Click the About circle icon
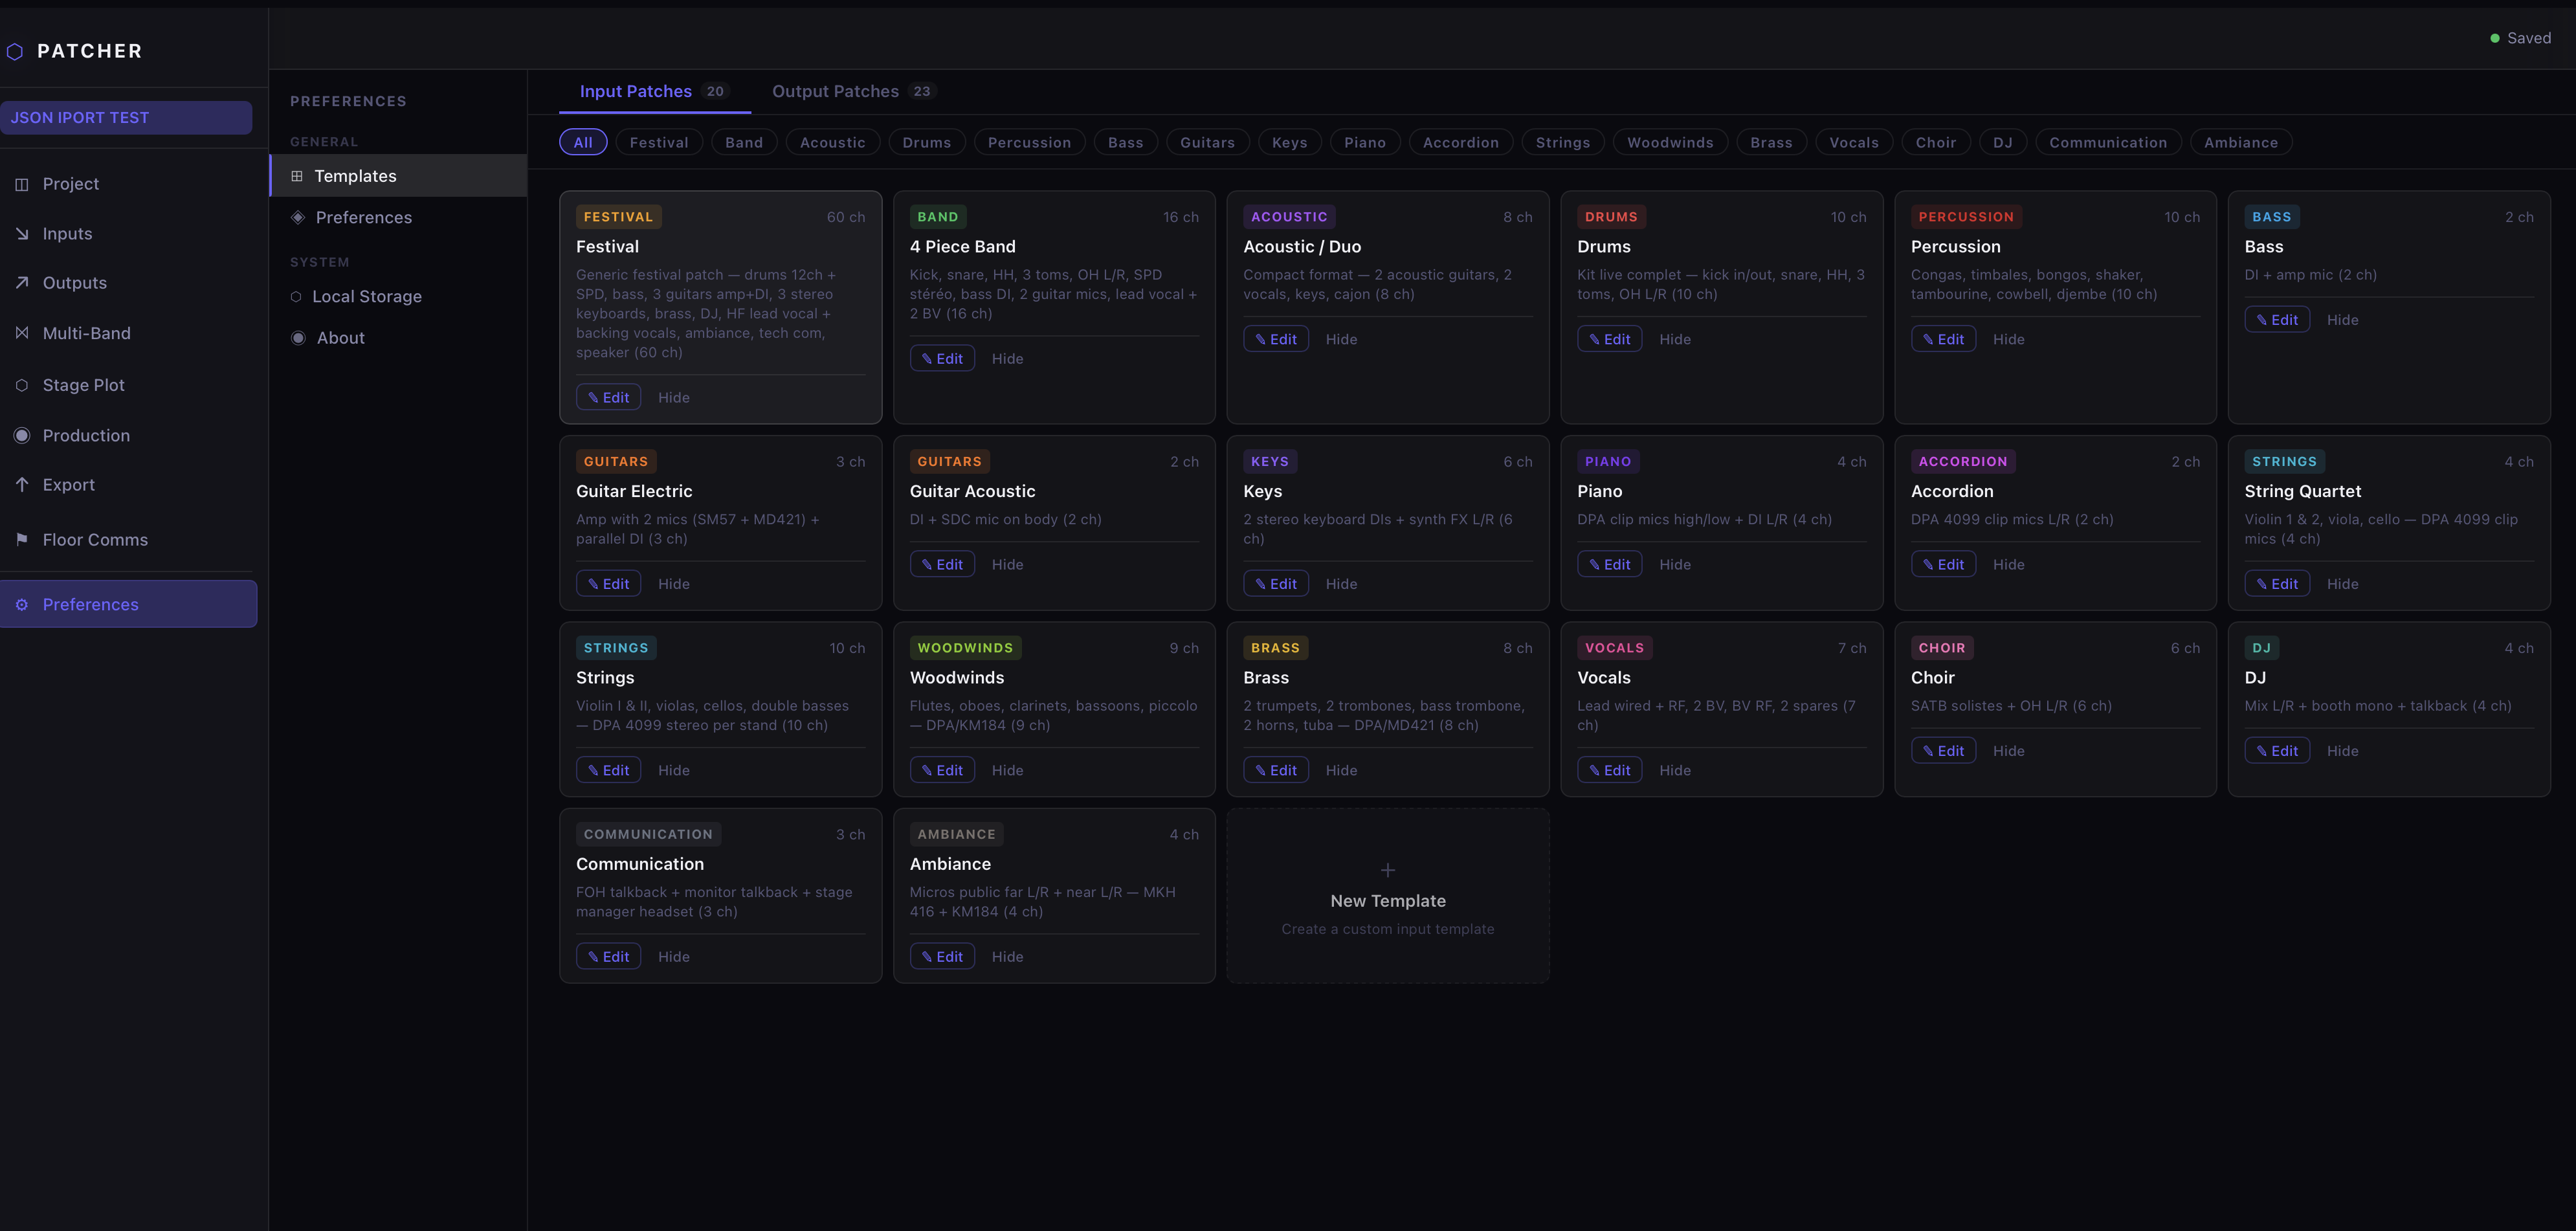The image size is (2576, 1231). click(x=298, y=338)
